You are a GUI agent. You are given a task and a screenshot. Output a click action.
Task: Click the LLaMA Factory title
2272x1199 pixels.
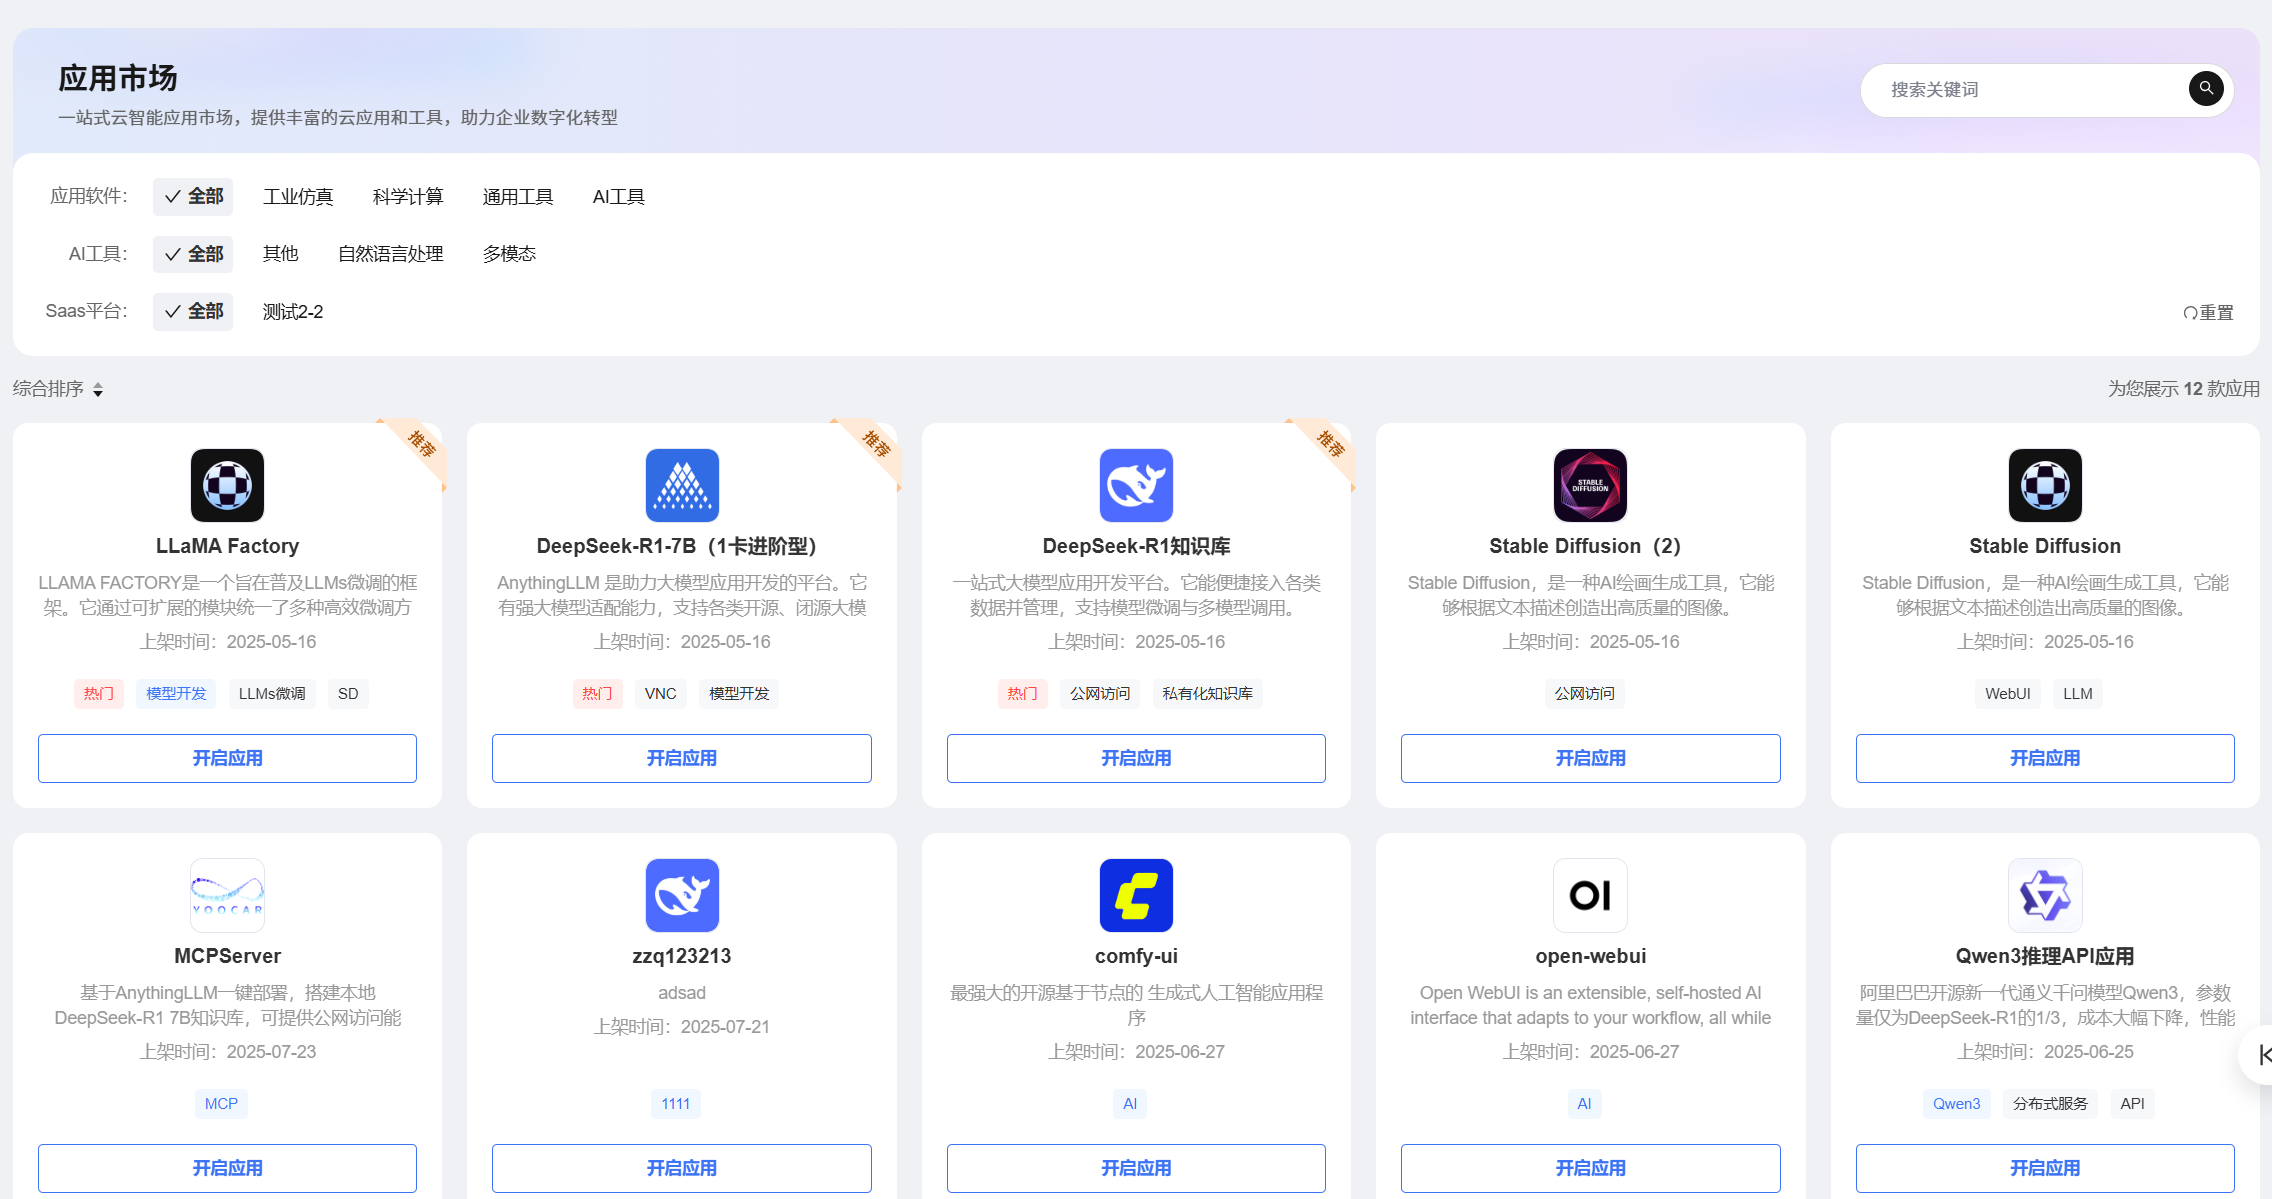tap(227, 546)
